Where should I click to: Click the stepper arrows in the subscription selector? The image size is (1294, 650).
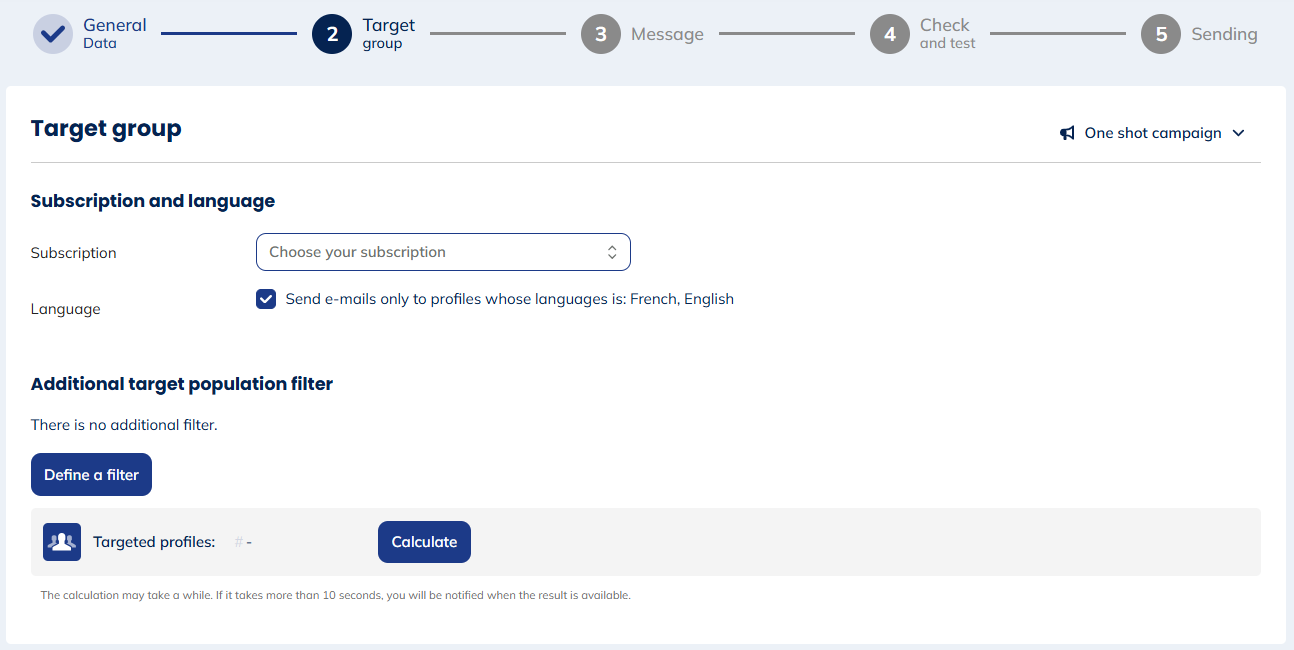612,251
